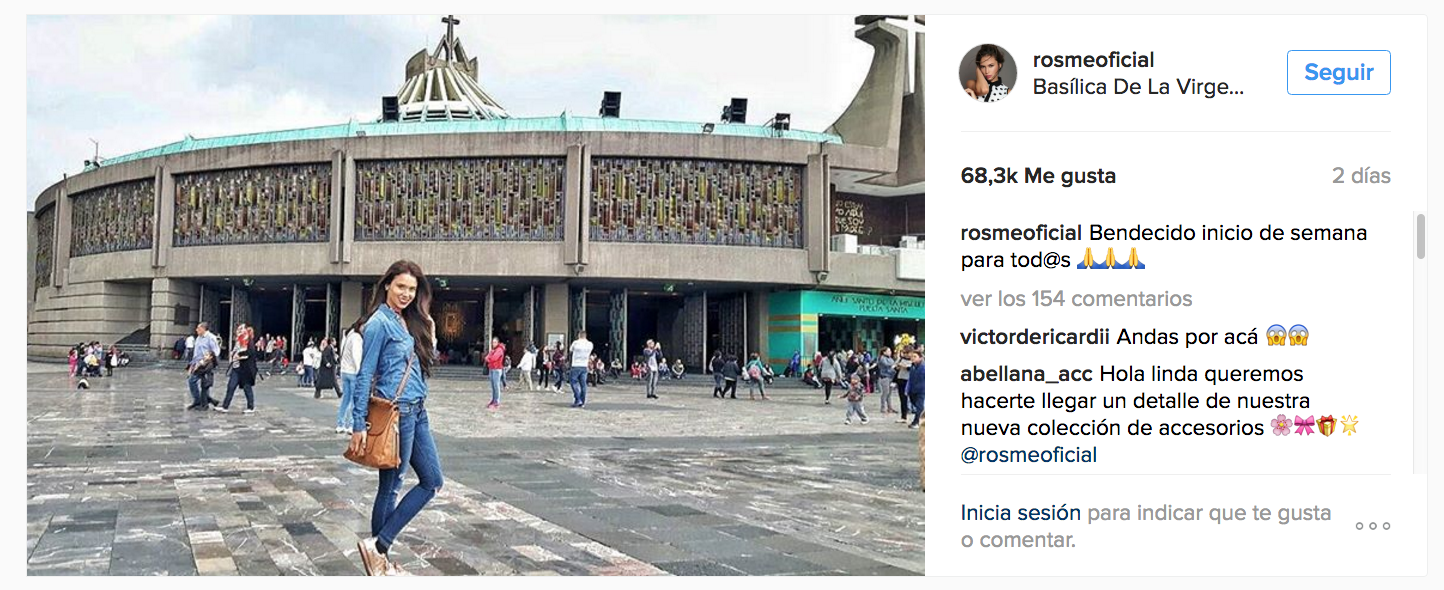This screenshot has height=590, width=1444.
Task: Click the 2 días timestamp
Action: (x=1361, y=176)
